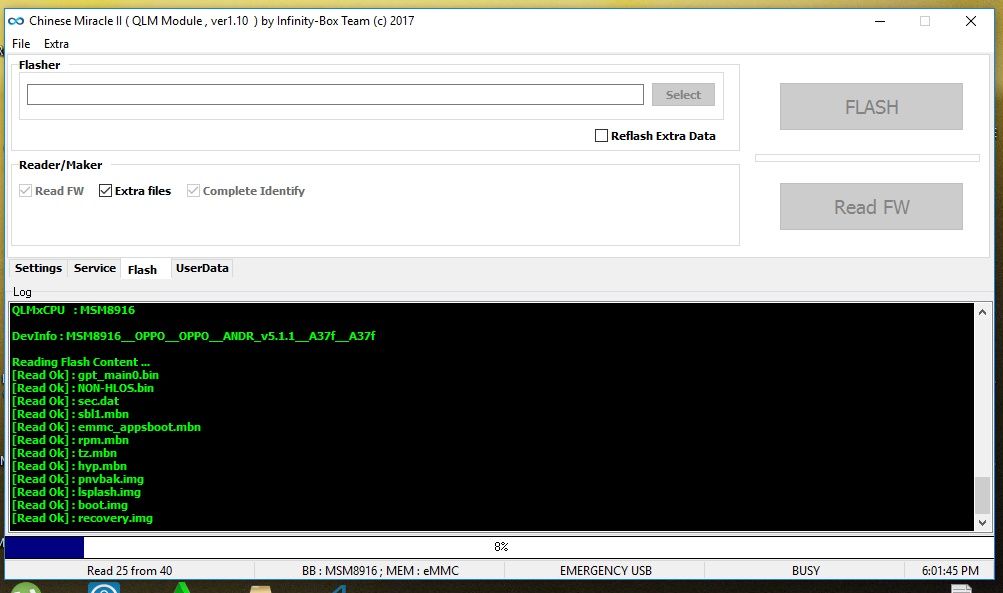Open the UserData tab
This screenshot has width=1003, height=593.
point(202,268)
